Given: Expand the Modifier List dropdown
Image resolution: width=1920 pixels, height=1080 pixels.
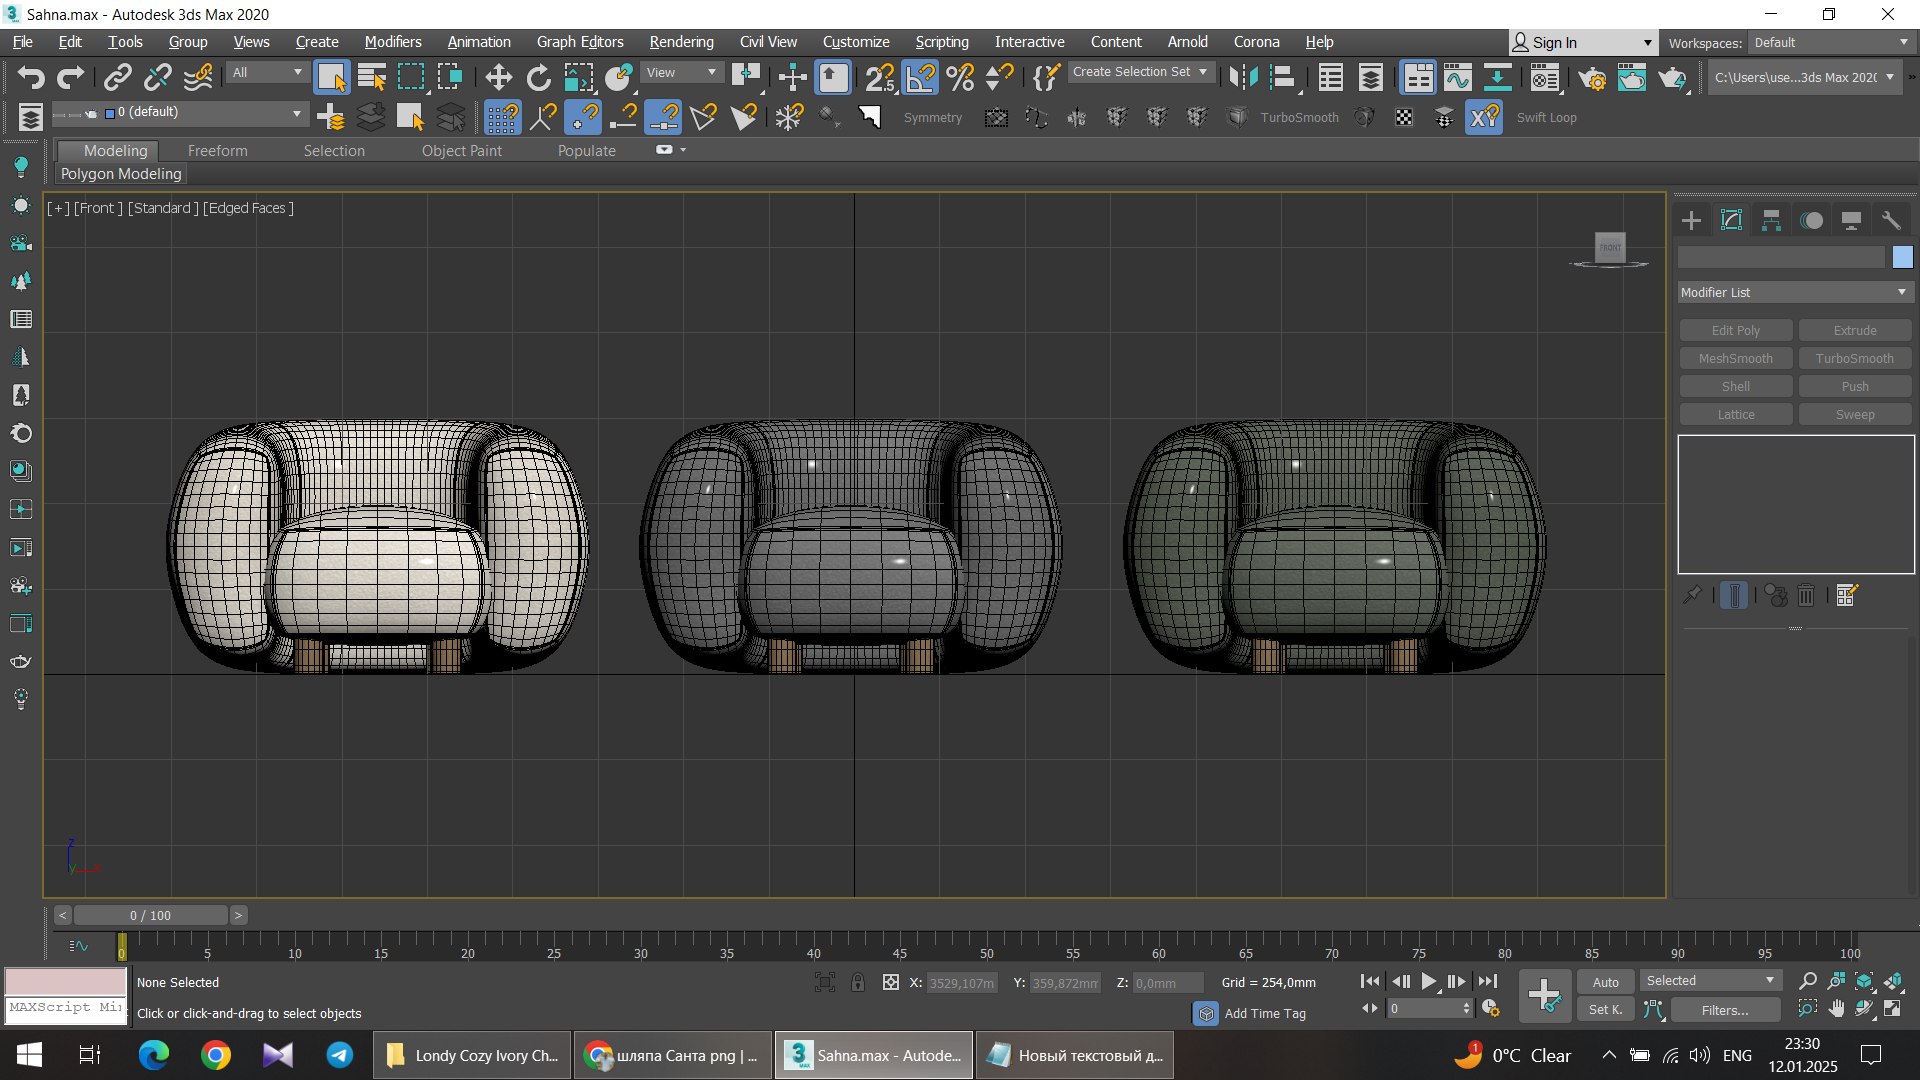Looking at the screenshot, I should [1795, 292].
